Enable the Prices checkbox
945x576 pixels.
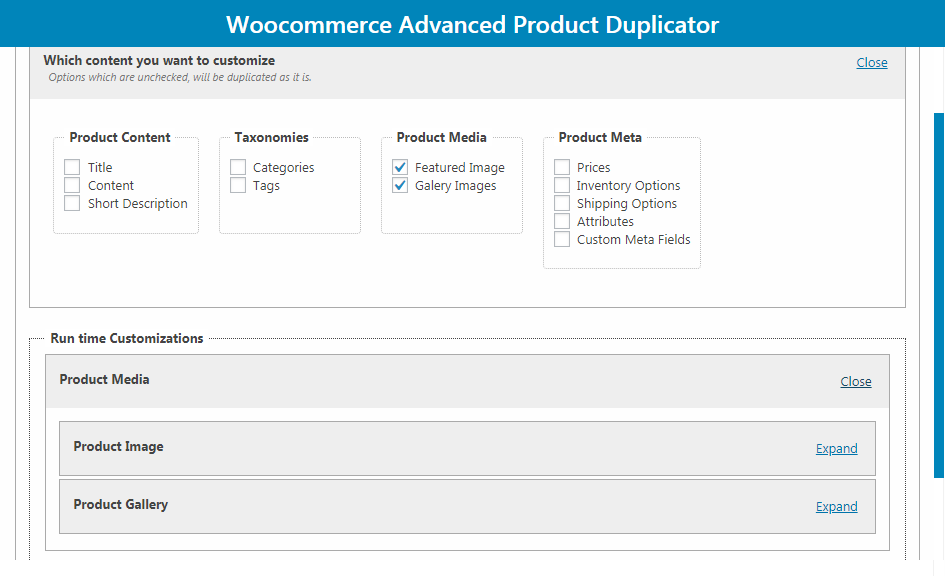[x=562, y=167]
